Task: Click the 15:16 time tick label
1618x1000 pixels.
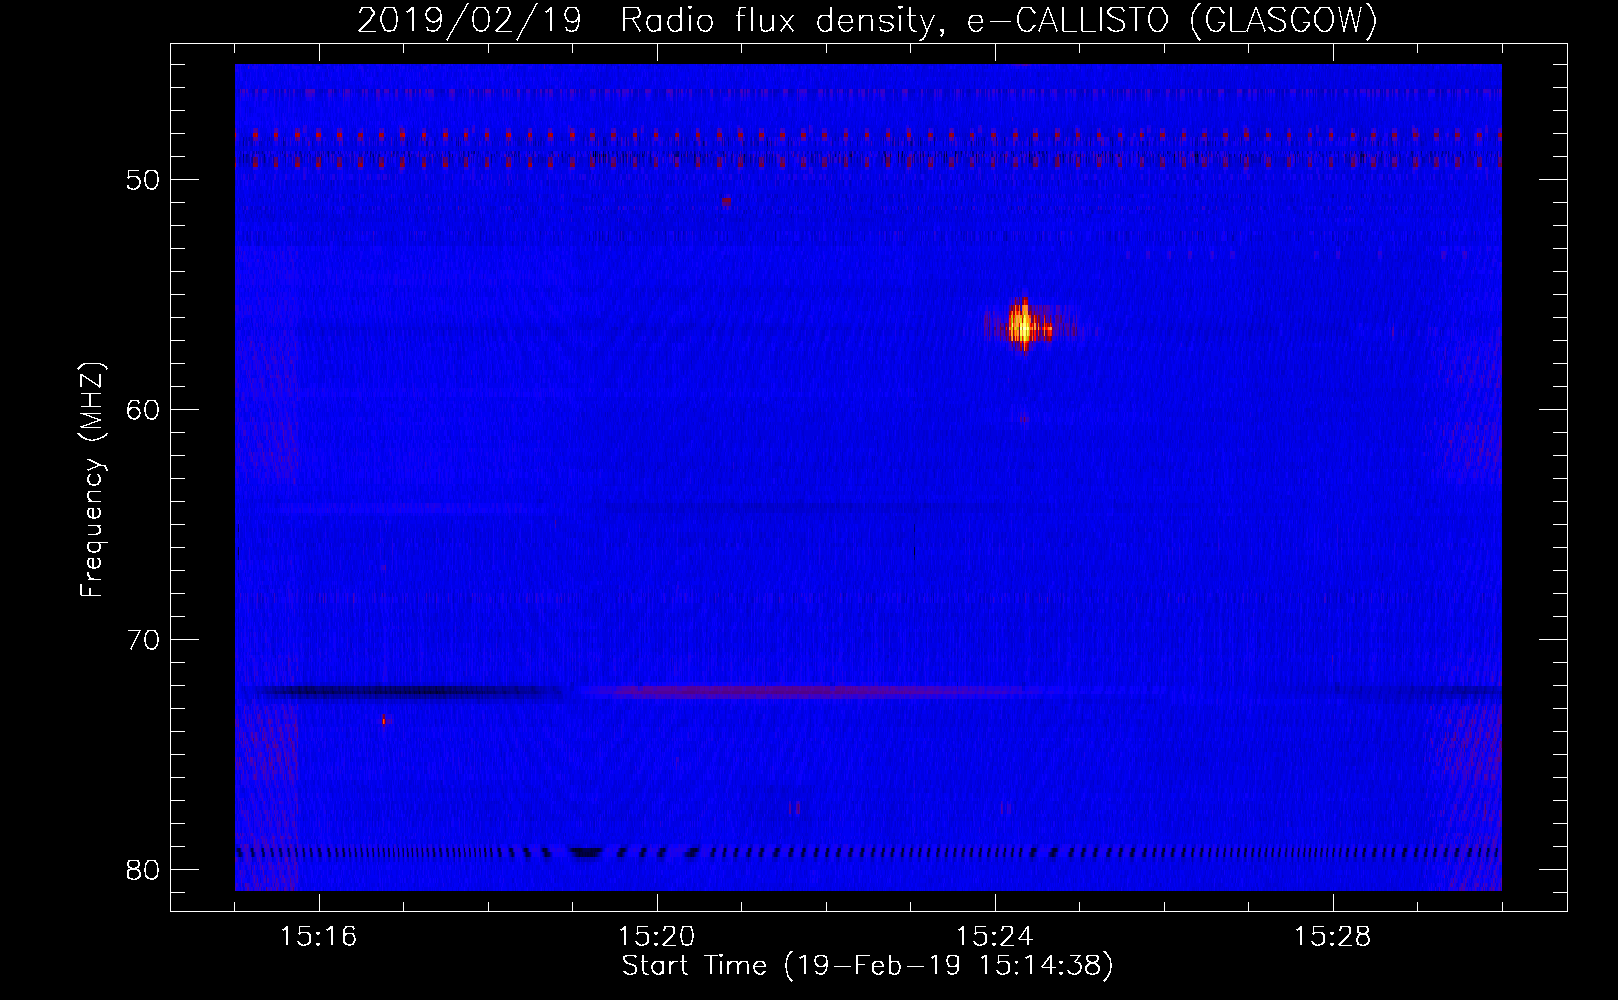Action: click(318, 937)
